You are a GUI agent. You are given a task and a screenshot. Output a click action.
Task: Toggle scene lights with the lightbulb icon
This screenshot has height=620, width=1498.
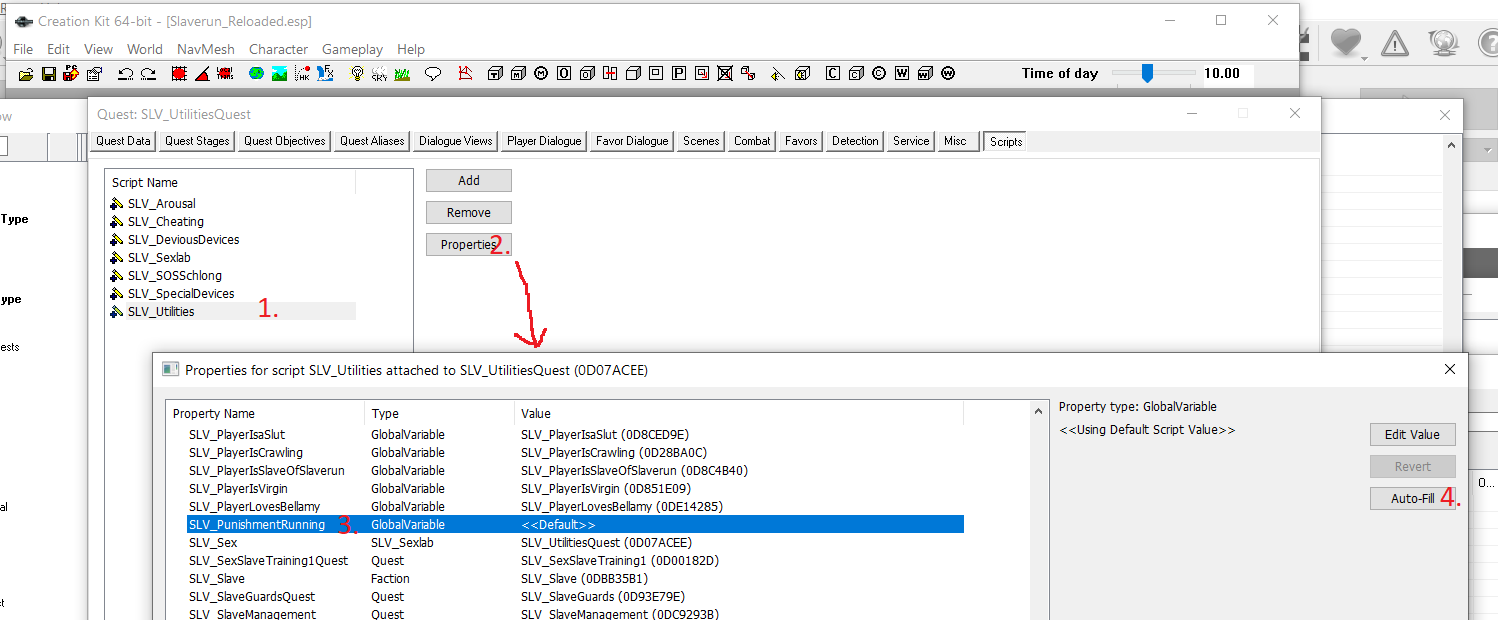point(356,73)
